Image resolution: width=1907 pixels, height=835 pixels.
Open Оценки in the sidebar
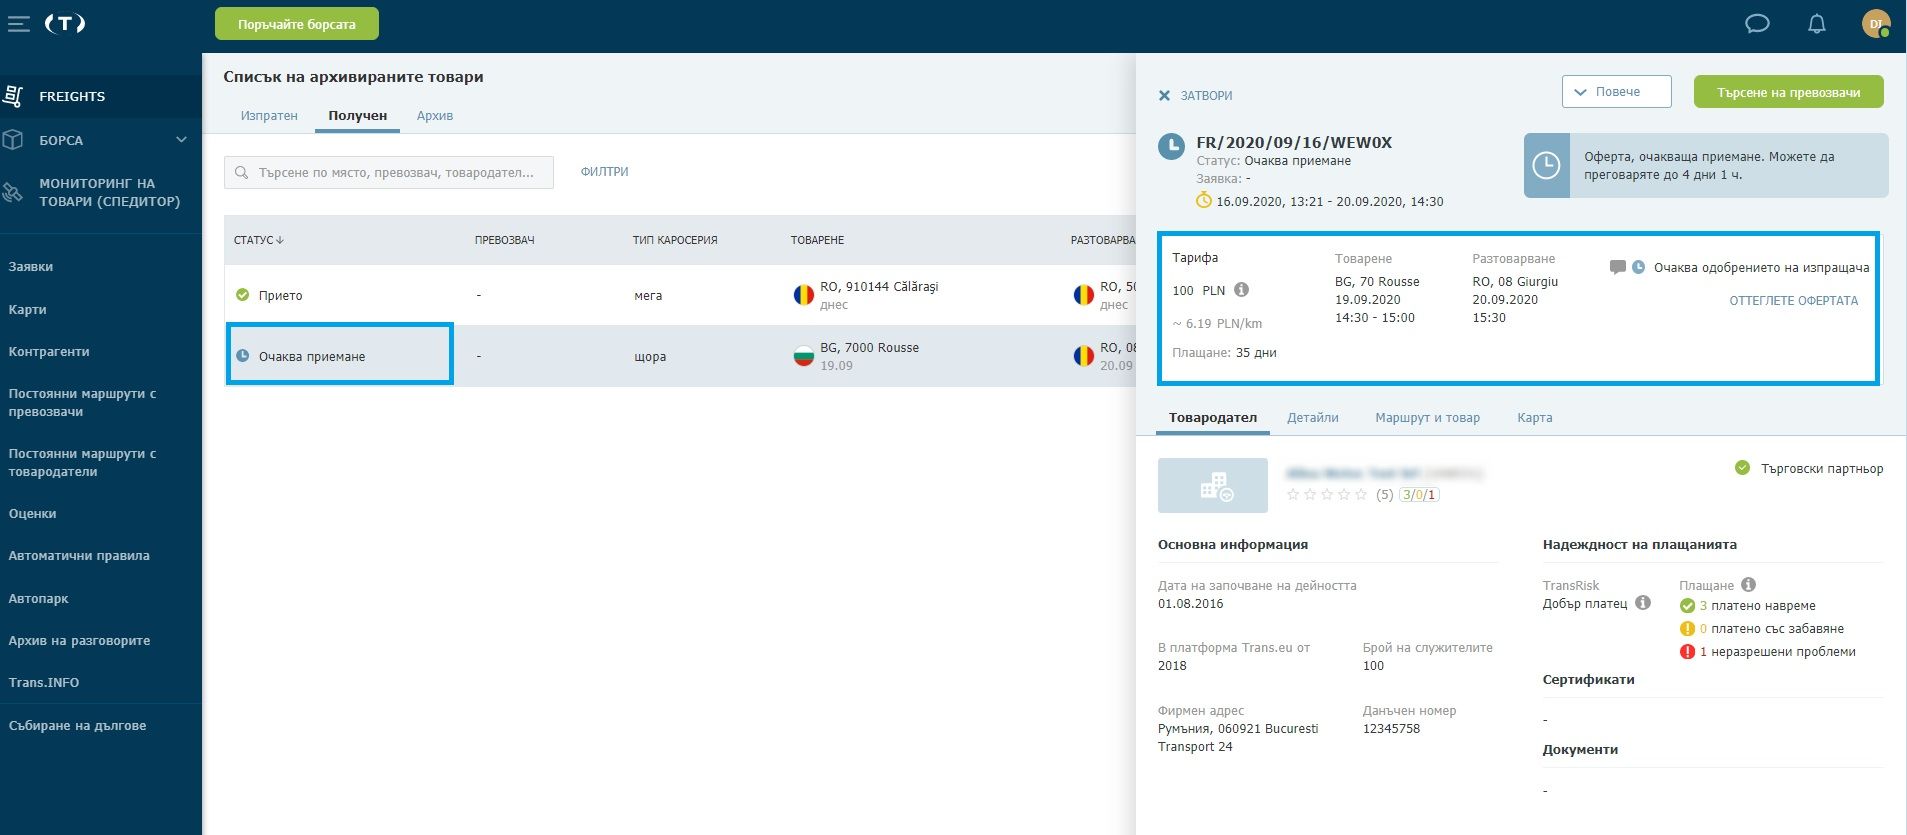click(32, 514)
